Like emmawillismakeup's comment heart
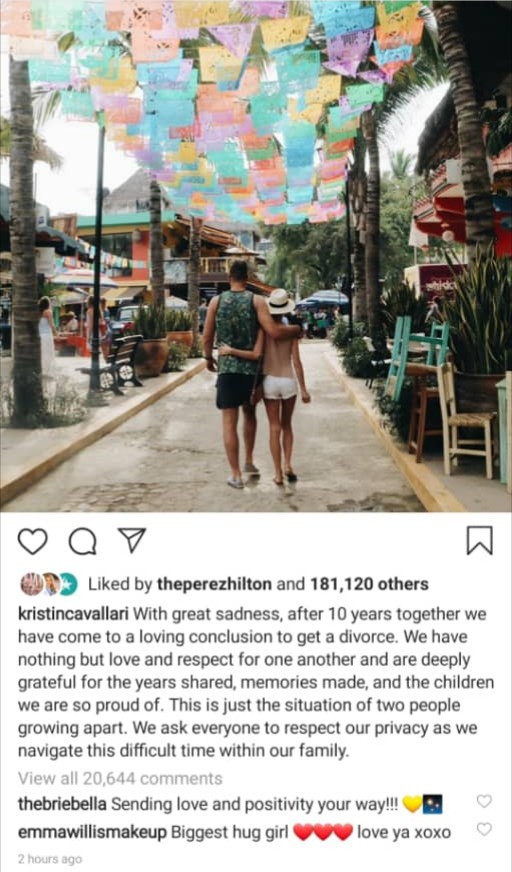Viewport: 512px width, 872px height. (484, 829)
